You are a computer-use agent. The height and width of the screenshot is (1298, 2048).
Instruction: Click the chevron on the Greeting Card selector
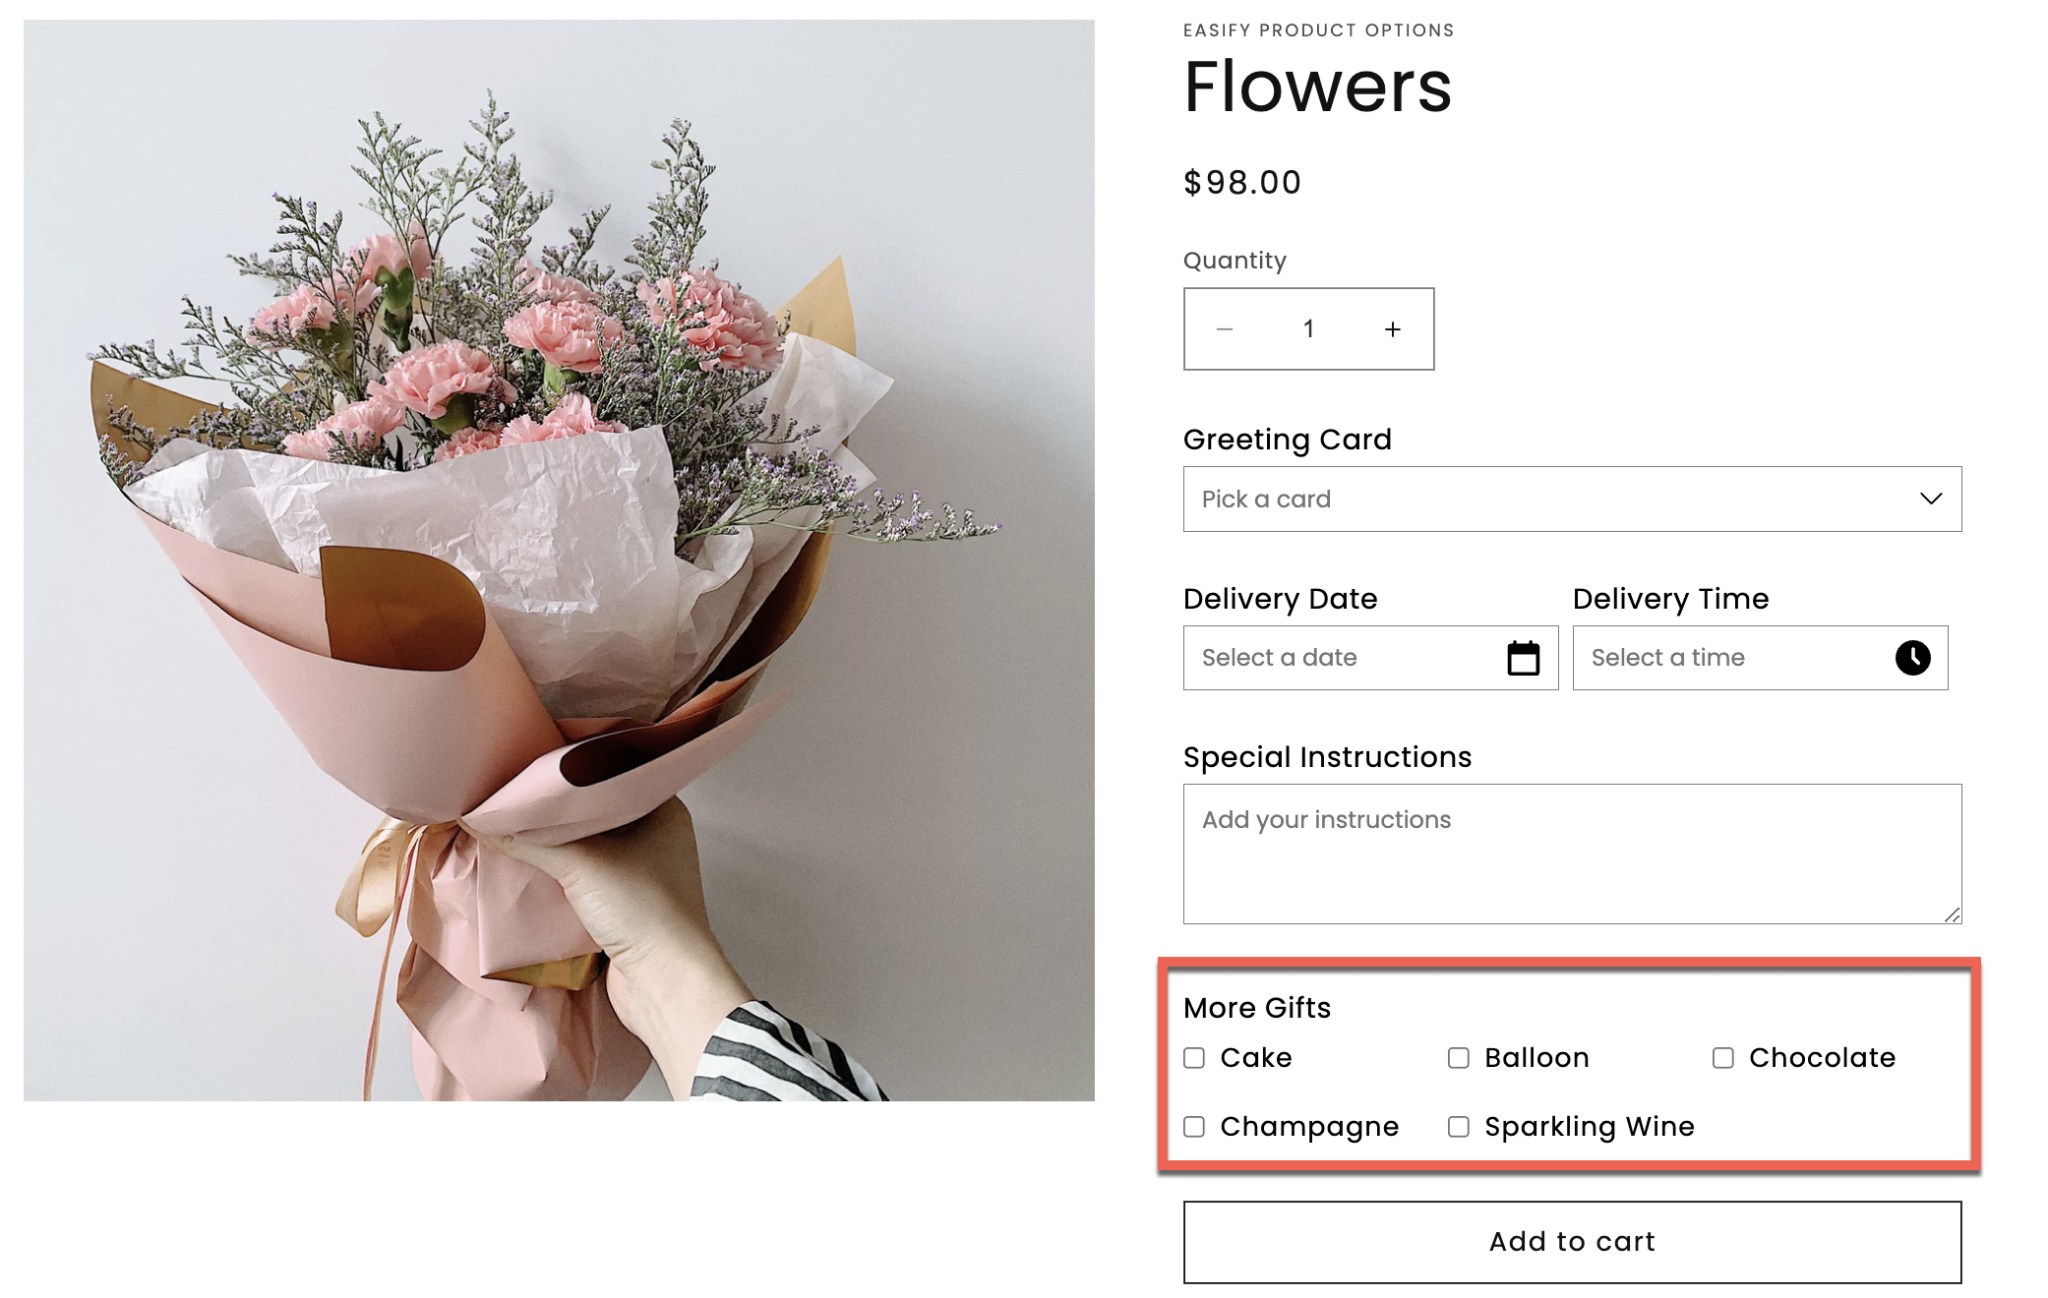tap(1932, 498)
